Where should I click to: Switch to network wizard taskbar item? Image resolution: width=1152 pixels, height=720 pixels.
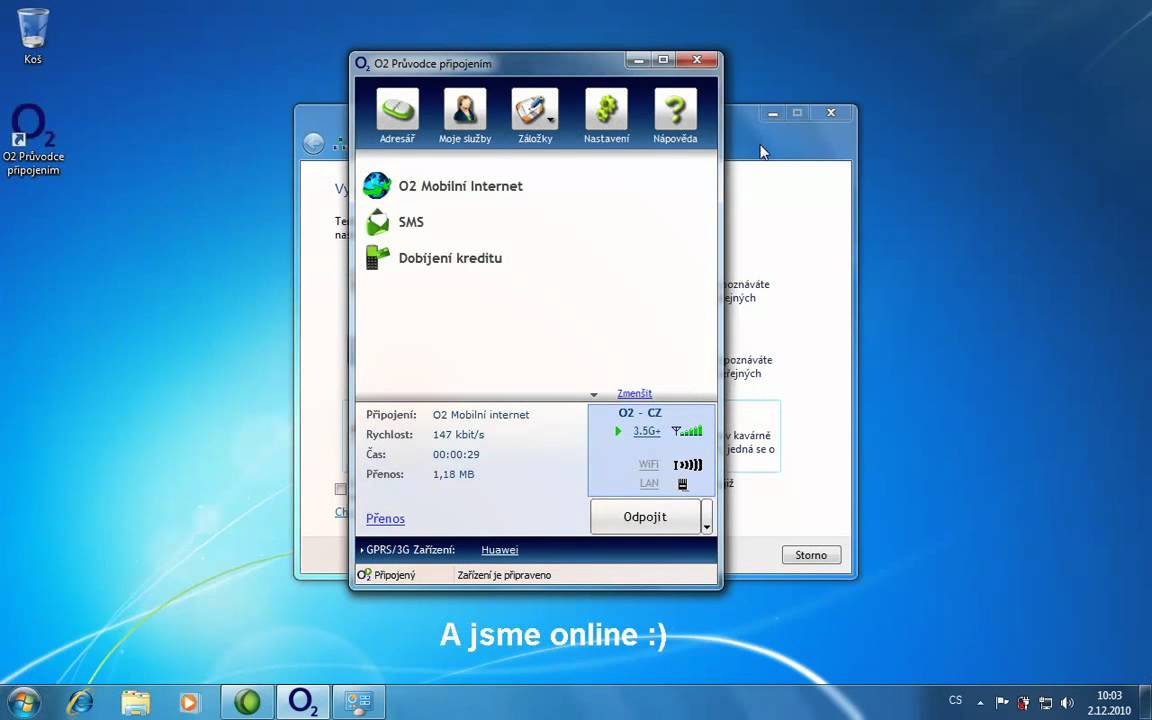(x=359, y=702)
